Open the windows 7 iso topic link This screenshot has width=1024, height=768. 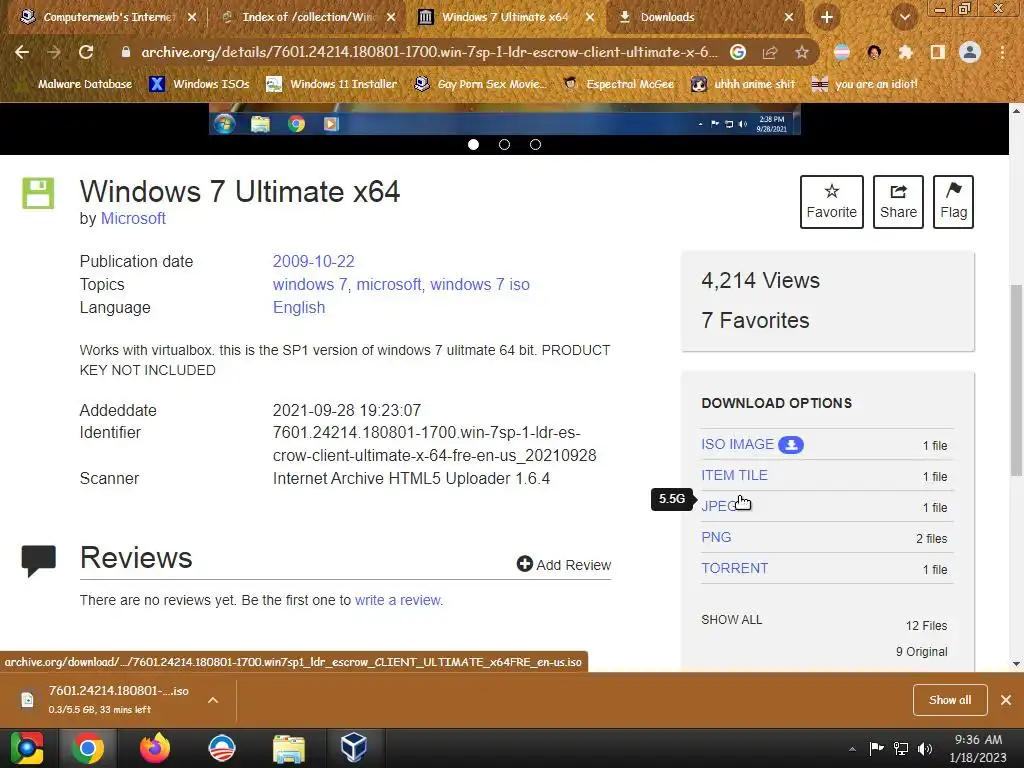(480, 284)
